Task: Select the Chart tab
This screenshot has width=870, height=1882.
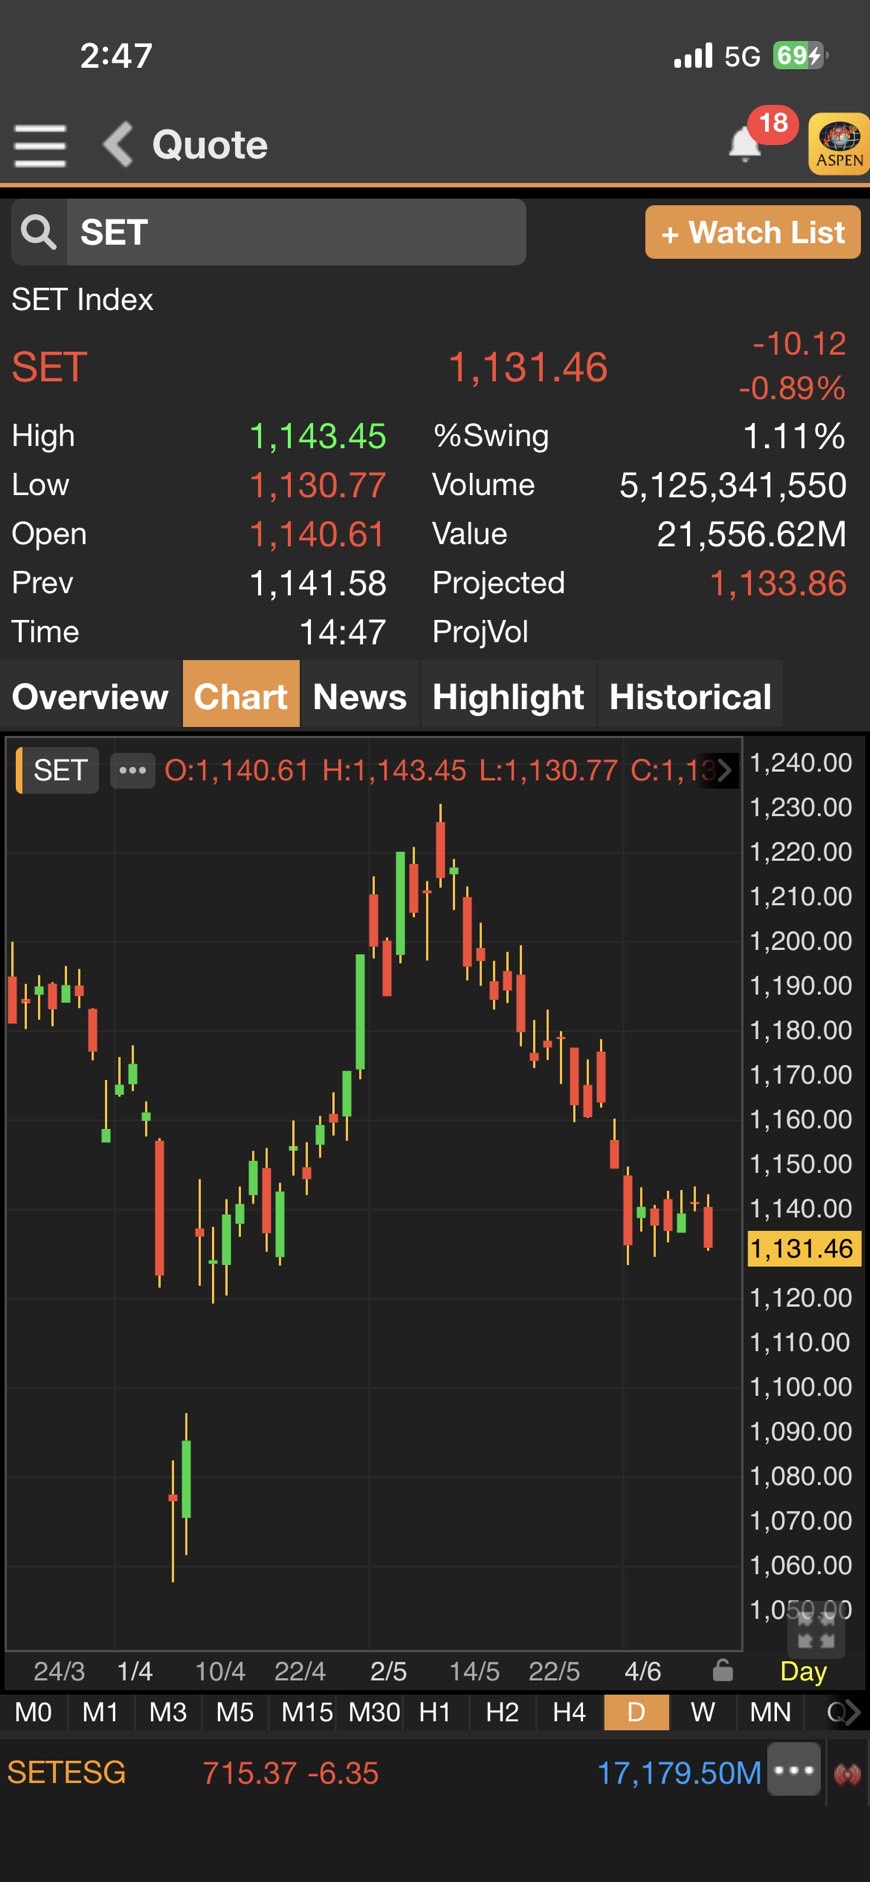Action: (241, 696)
